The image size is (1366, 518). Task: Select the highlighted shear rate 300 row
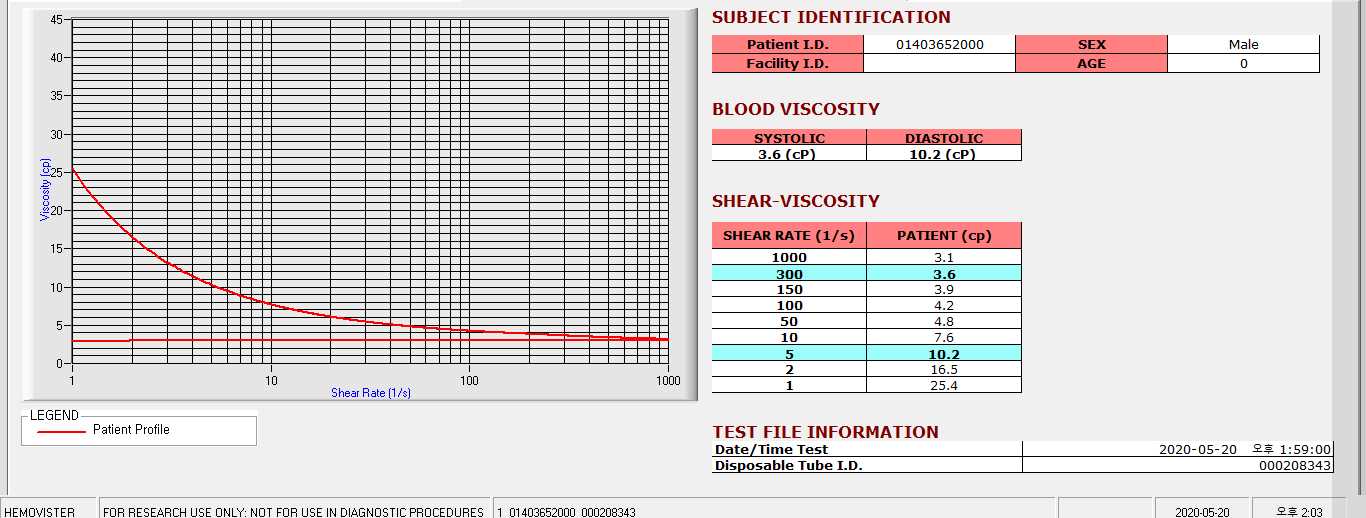coord(867,274)
